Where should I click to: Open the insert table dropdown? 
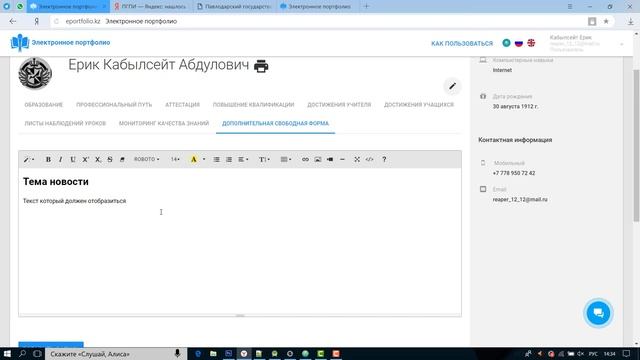[286, 160]
